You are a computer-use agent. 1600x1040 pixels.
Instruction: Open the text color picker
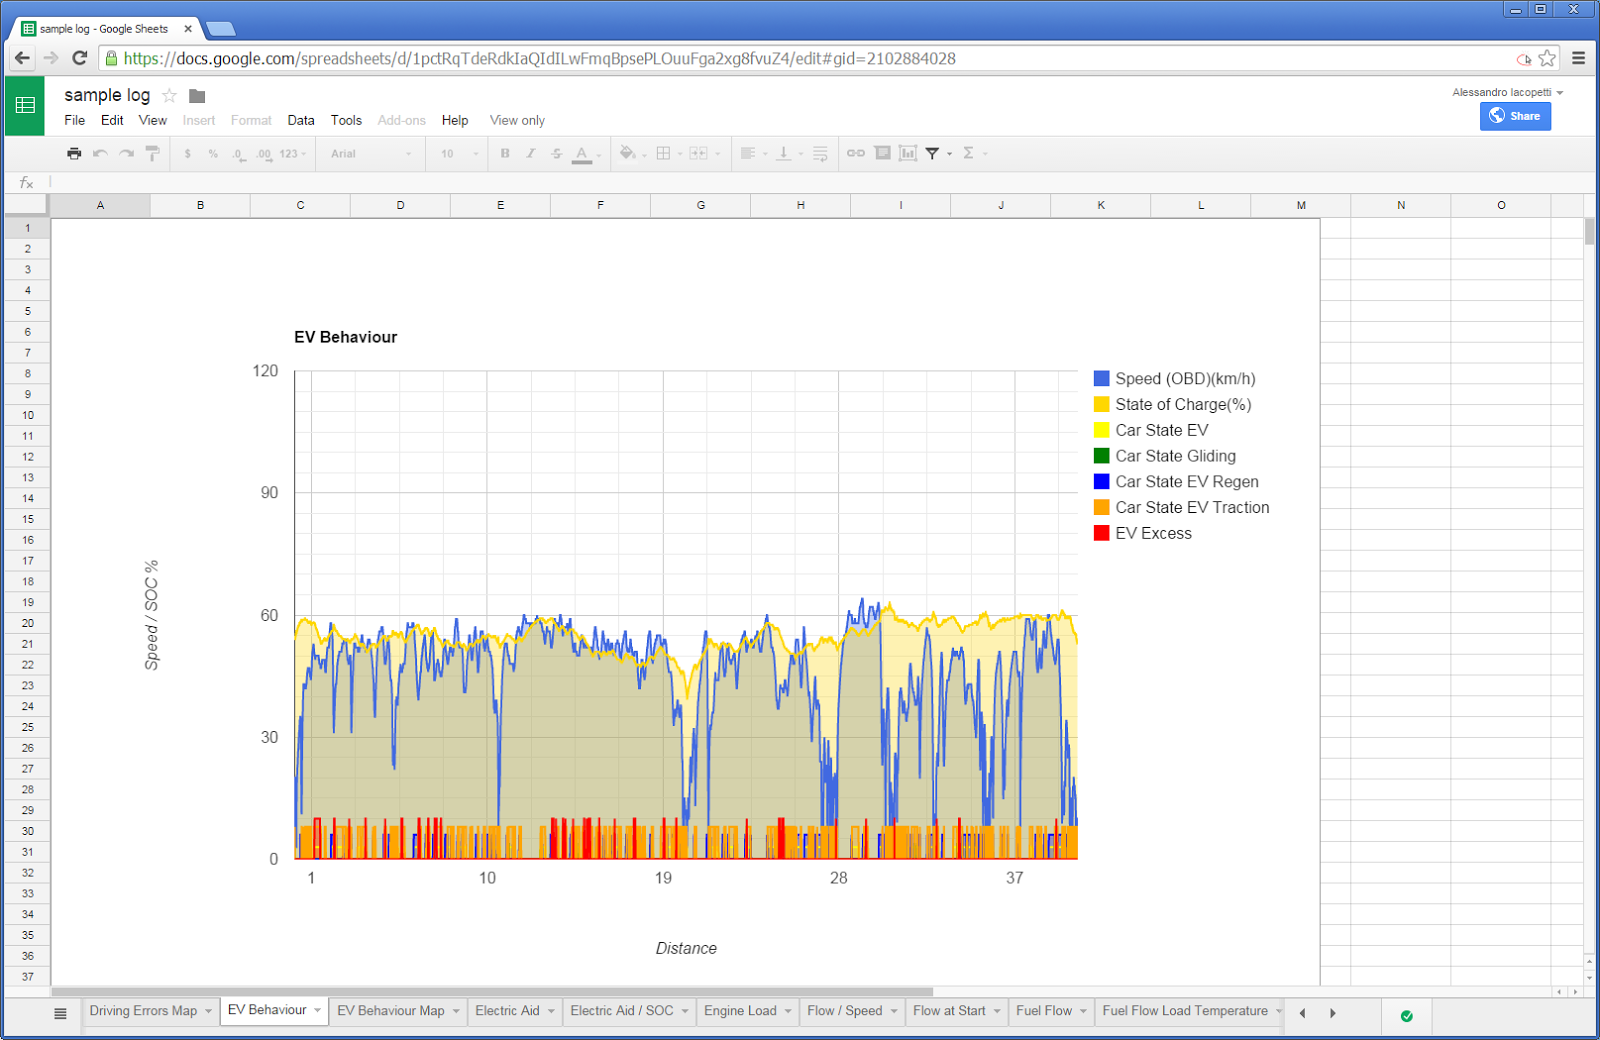pyautogui.click(x=583, y=153)
